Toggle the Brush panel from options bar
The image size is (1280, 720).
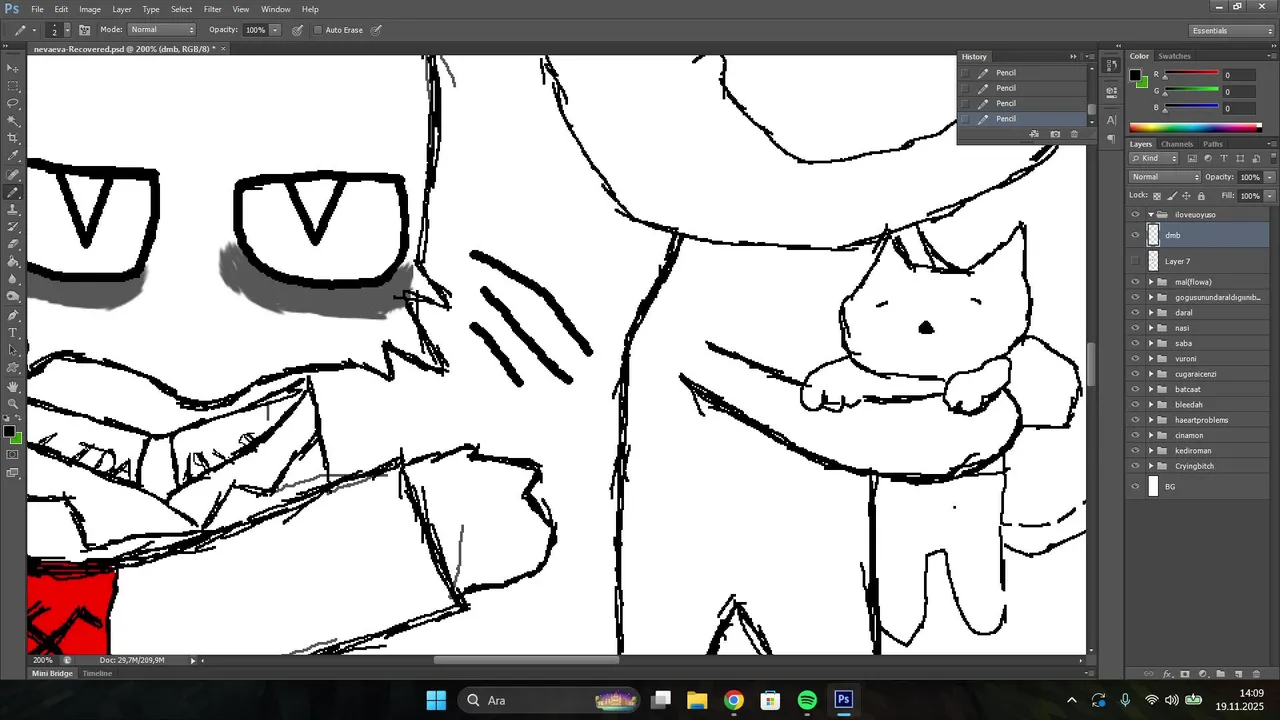(x=85, y=30)
